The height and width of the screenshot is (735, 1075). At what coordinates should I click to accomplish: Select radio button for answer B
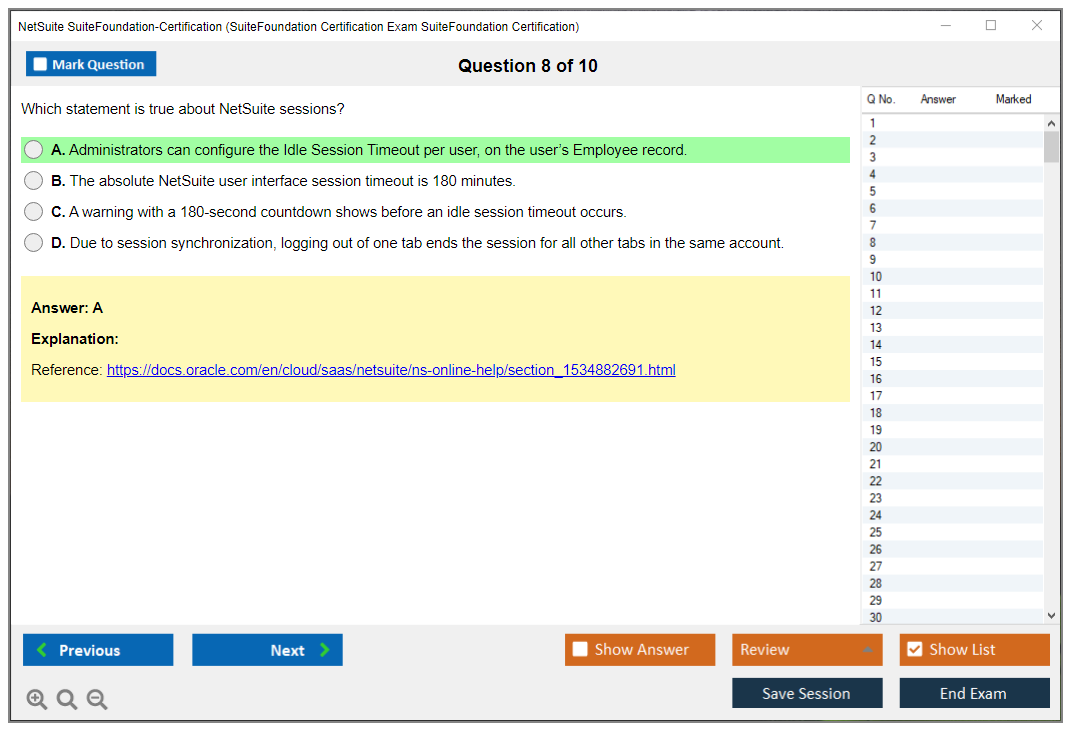34,180
